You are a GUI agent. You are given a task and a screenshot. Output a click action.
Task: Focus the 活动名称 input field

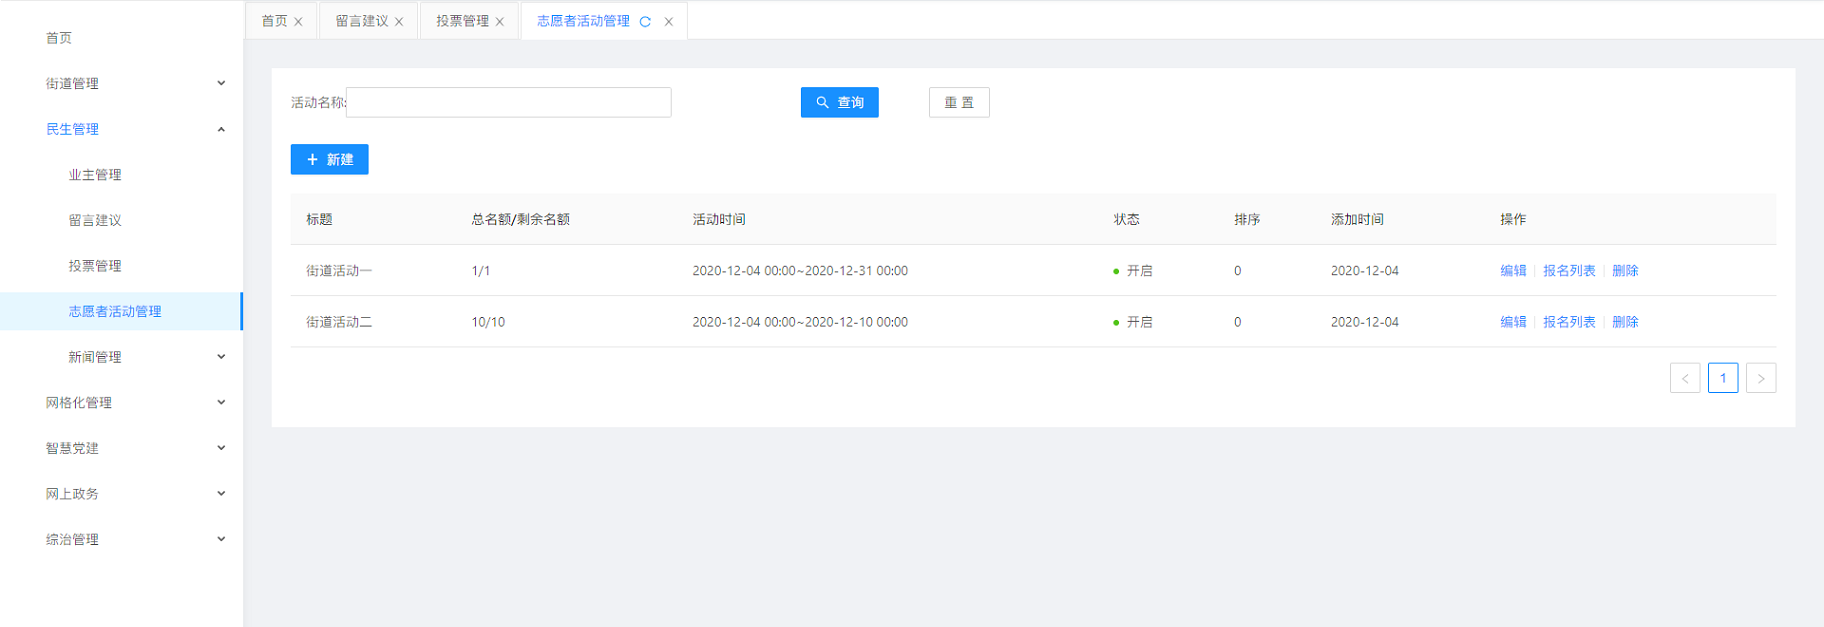coord(508,102)
